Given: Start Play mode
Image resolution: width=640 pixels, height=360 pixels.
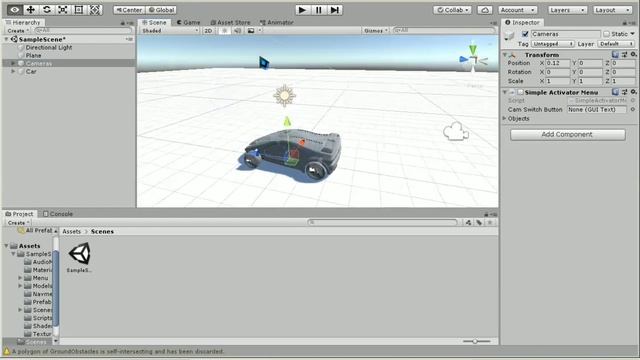Looking at the screenshot, I should [302, 10].
